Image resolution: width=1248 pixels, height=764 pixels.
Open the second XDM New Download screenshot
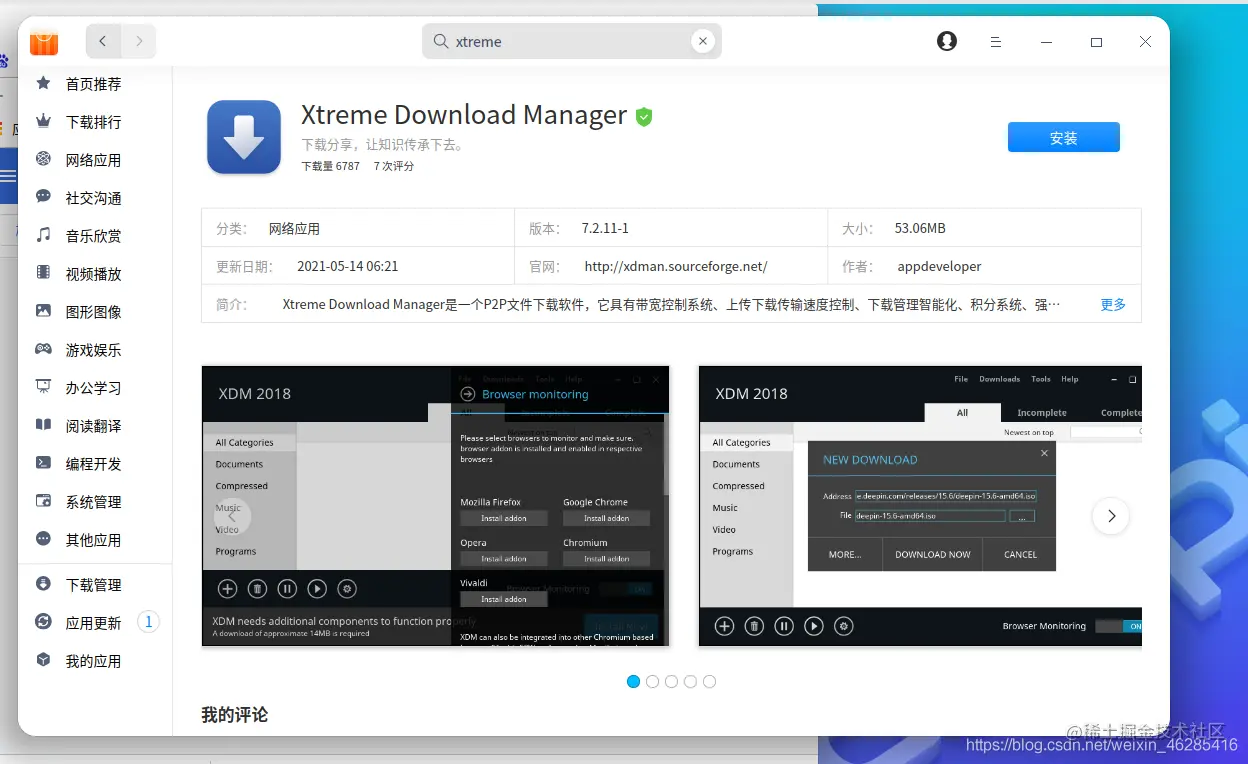pyautogui.click(x=920, y=506)
